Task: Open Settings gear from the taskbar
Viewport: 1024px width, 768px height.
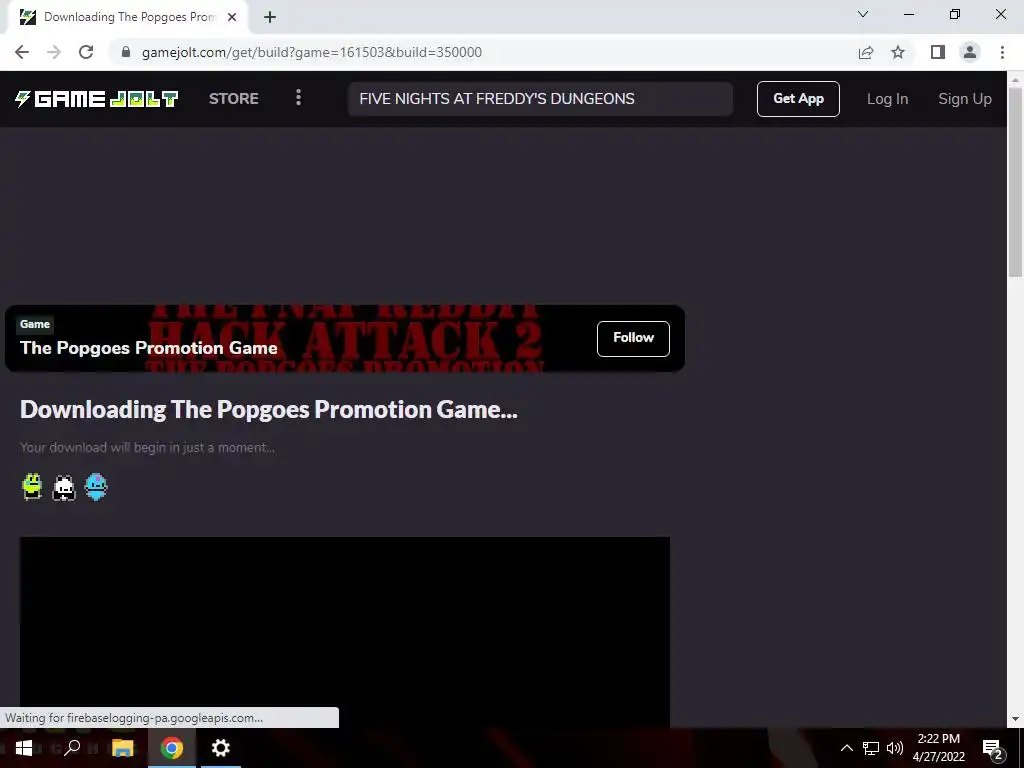Action: tap(221, 748)
